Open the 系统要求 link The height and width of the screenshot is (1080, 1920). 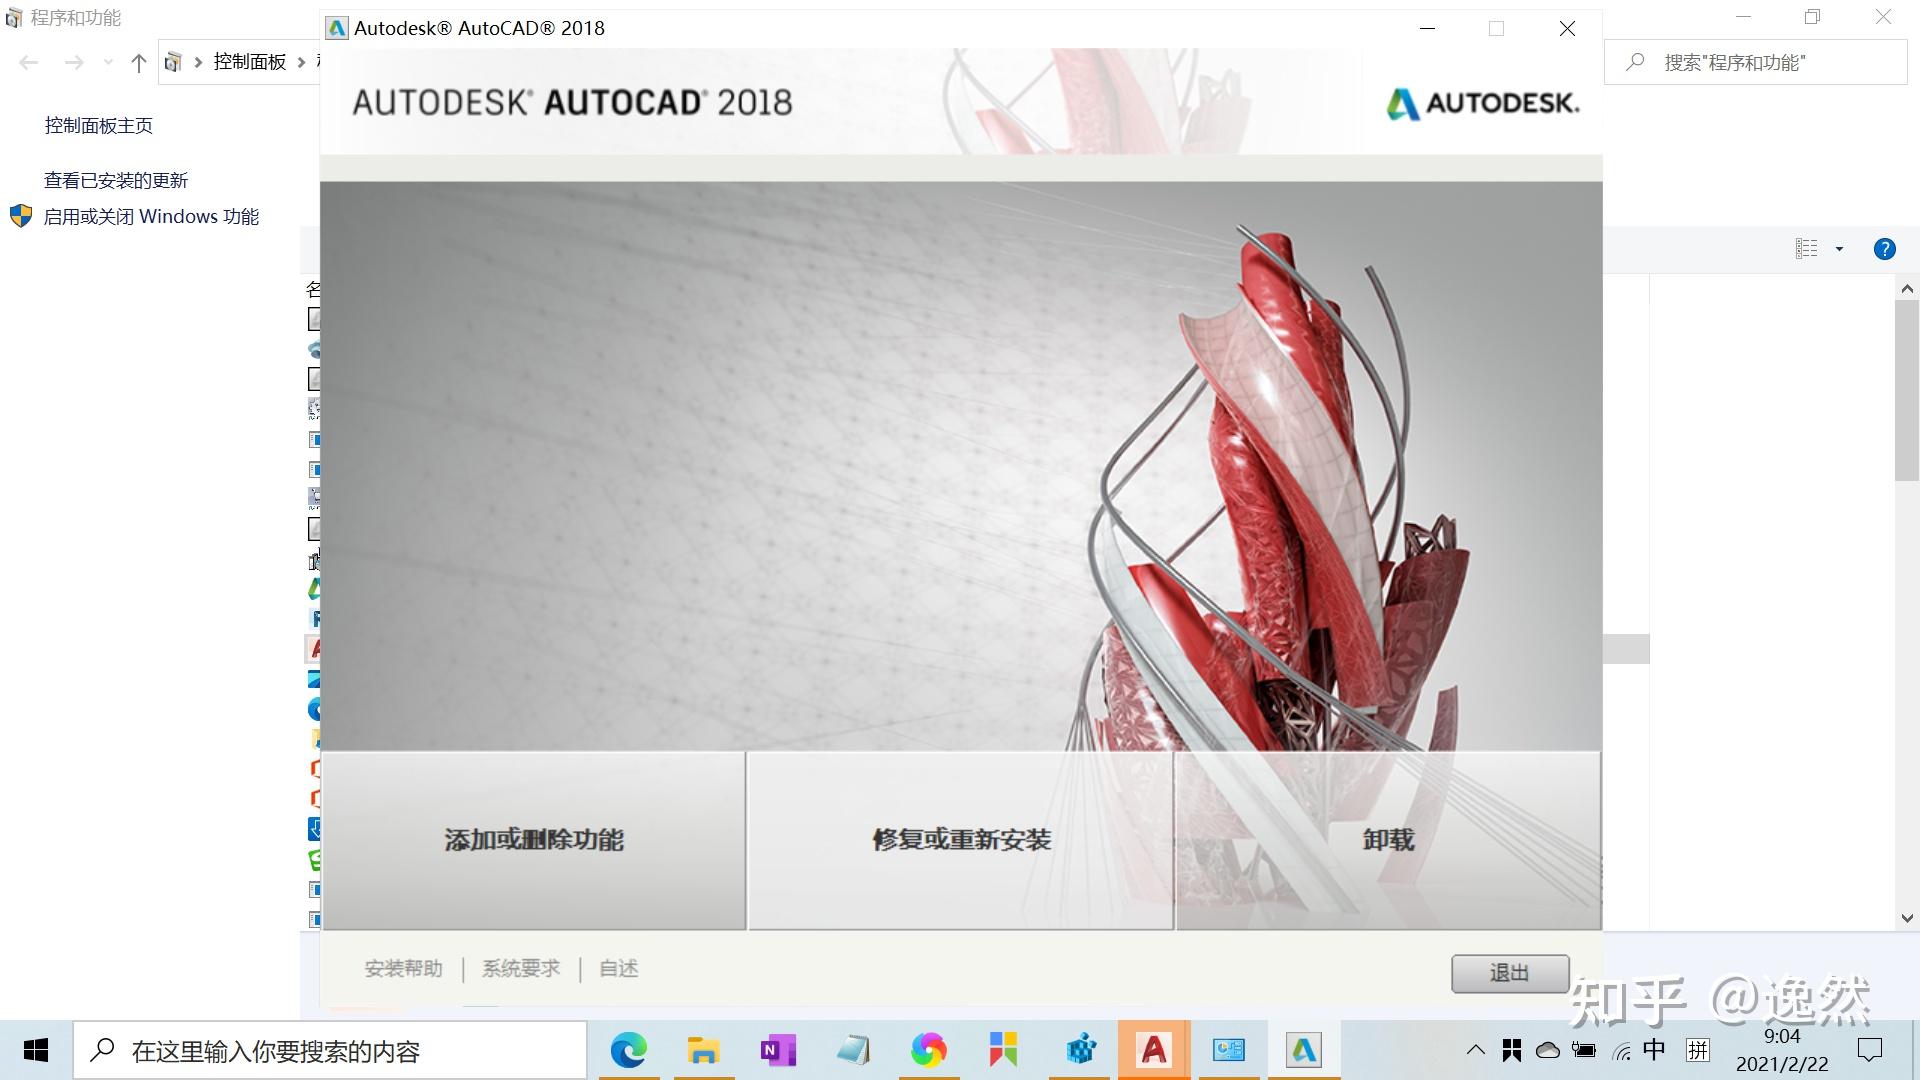[521, 968]
